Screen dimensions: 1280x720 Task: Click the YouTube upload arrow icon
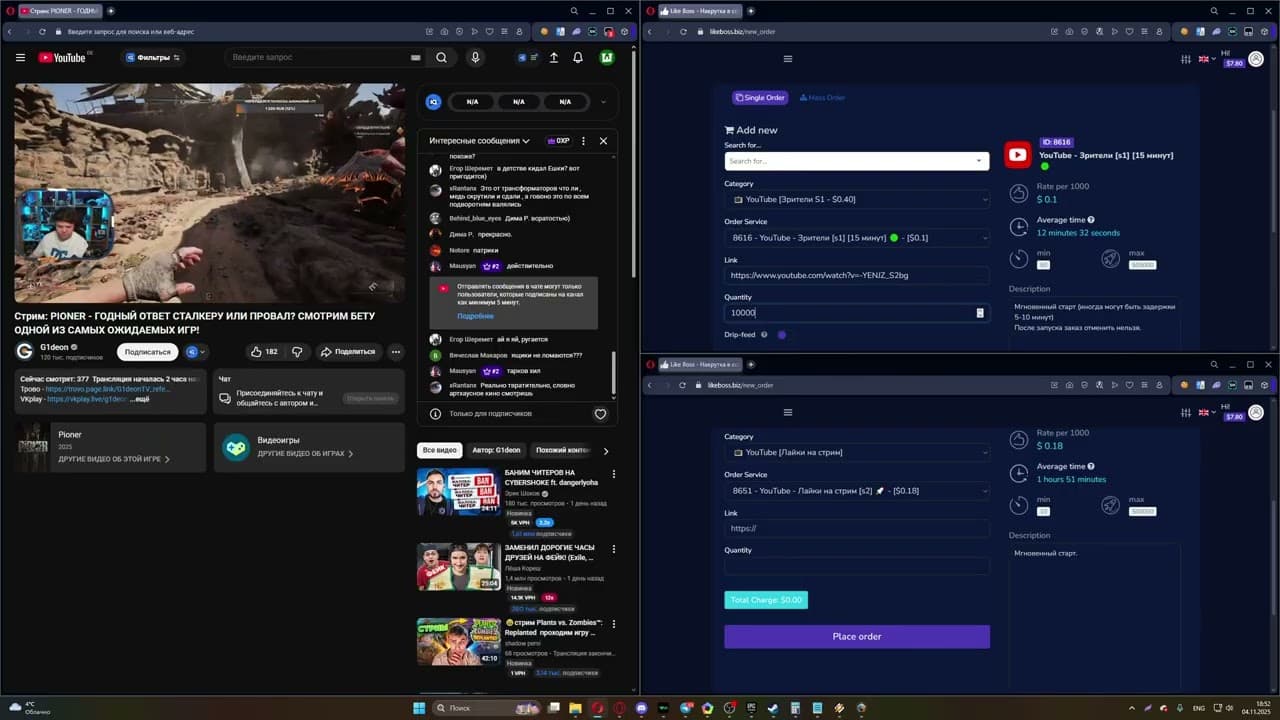(554, 58)
